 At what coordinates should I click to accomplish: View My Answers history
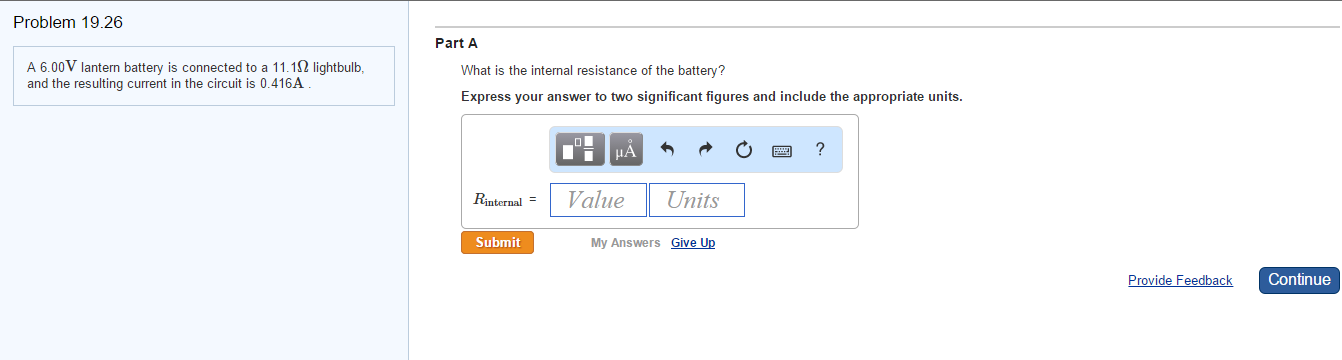click(625, 243)
